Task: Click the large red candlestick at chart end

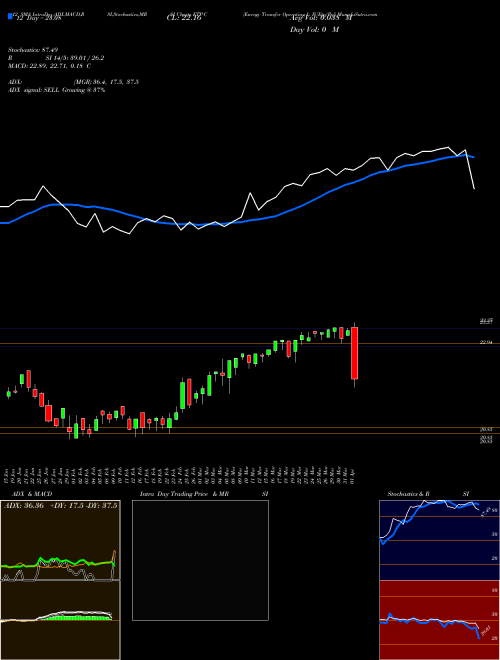Action: tap(354, 353)
